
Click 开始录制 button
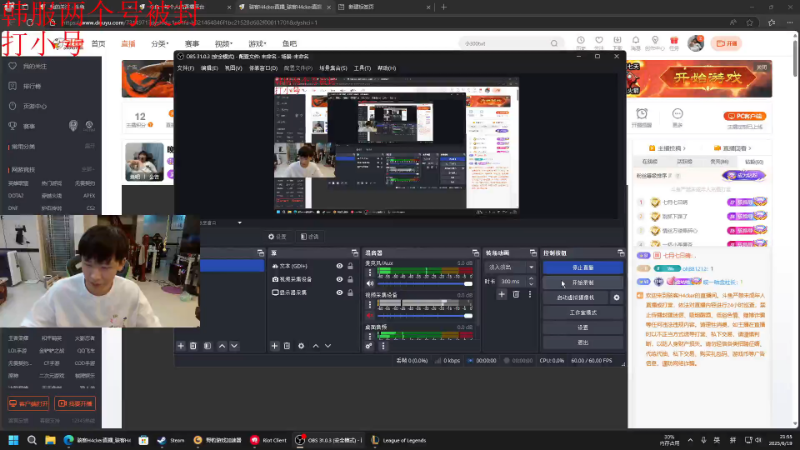(x=583, y=283)
